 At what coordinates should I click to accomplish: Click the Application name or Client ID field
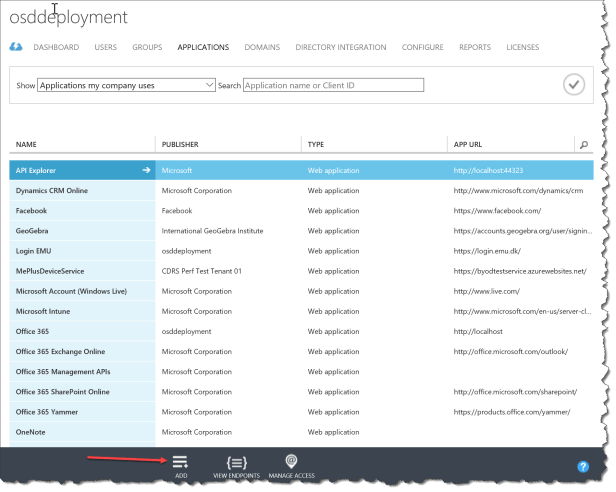[x=333, y=86]
